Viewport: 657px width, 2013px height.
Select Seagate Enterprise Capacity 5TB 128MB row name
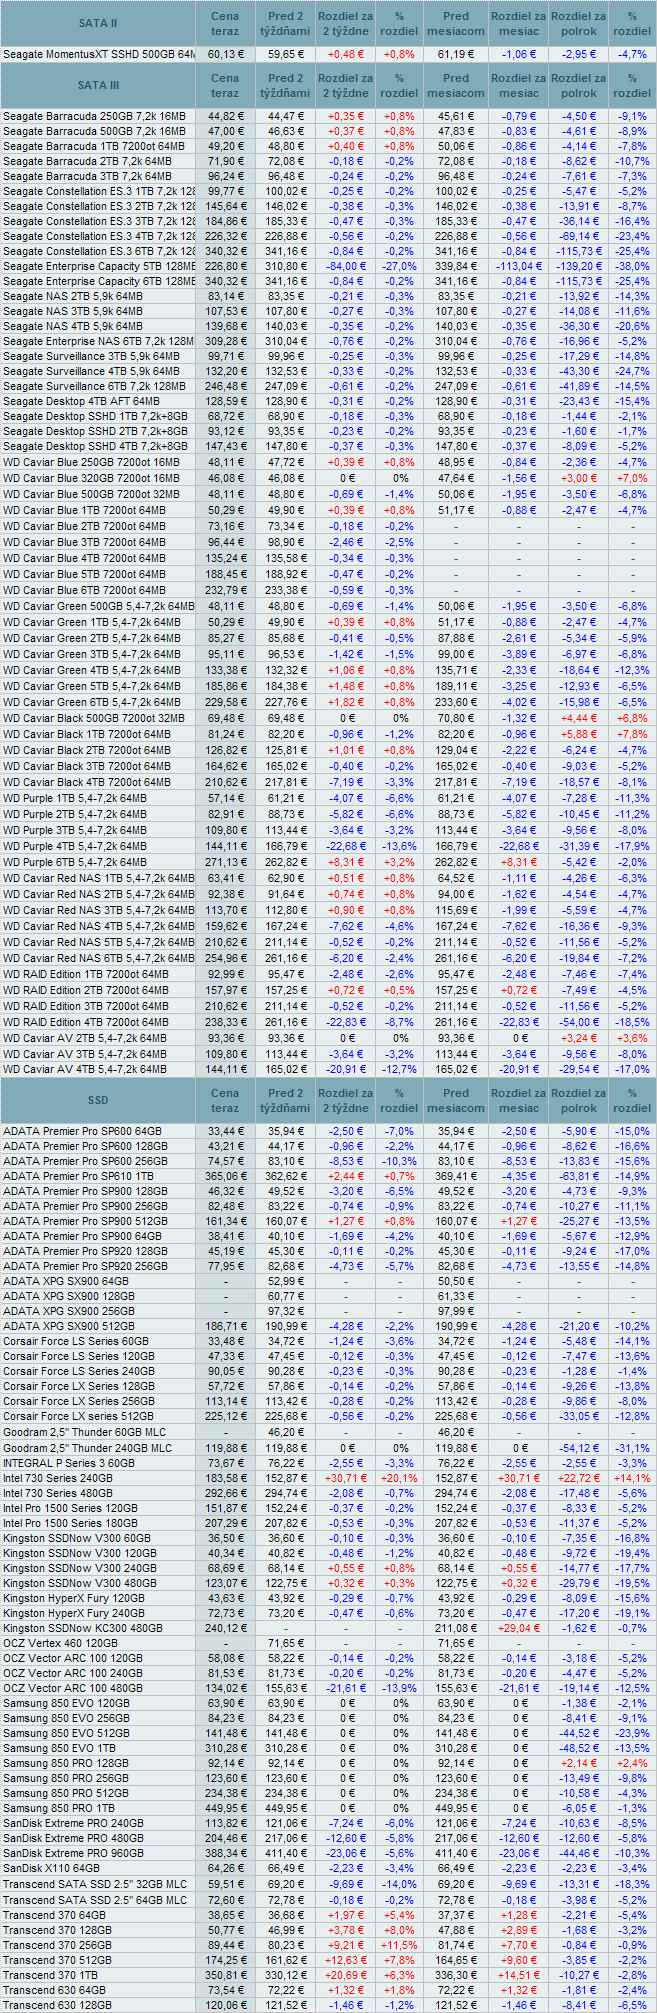click(98, 266)
